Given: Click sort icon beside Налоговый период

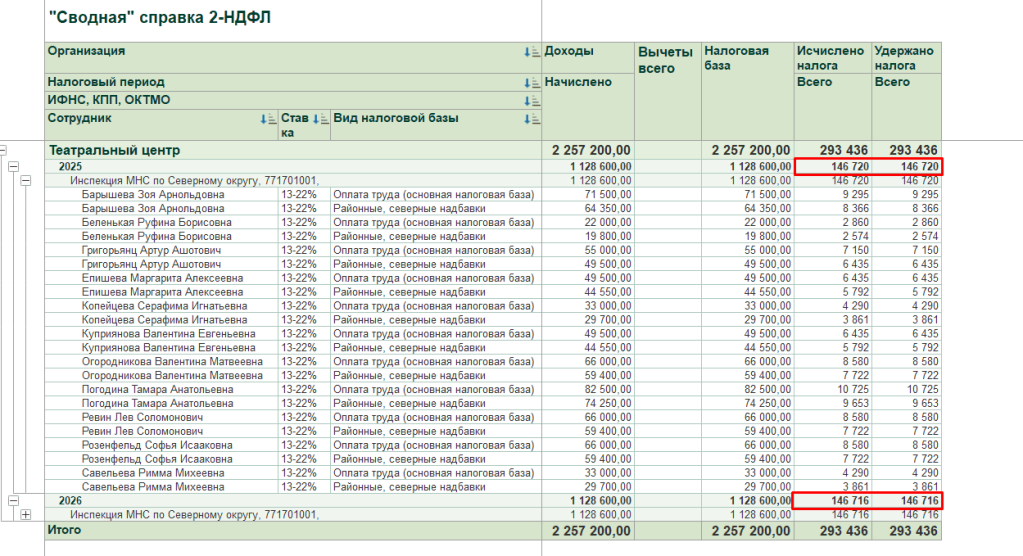Looking at the screenshot, I should [532, 83].
